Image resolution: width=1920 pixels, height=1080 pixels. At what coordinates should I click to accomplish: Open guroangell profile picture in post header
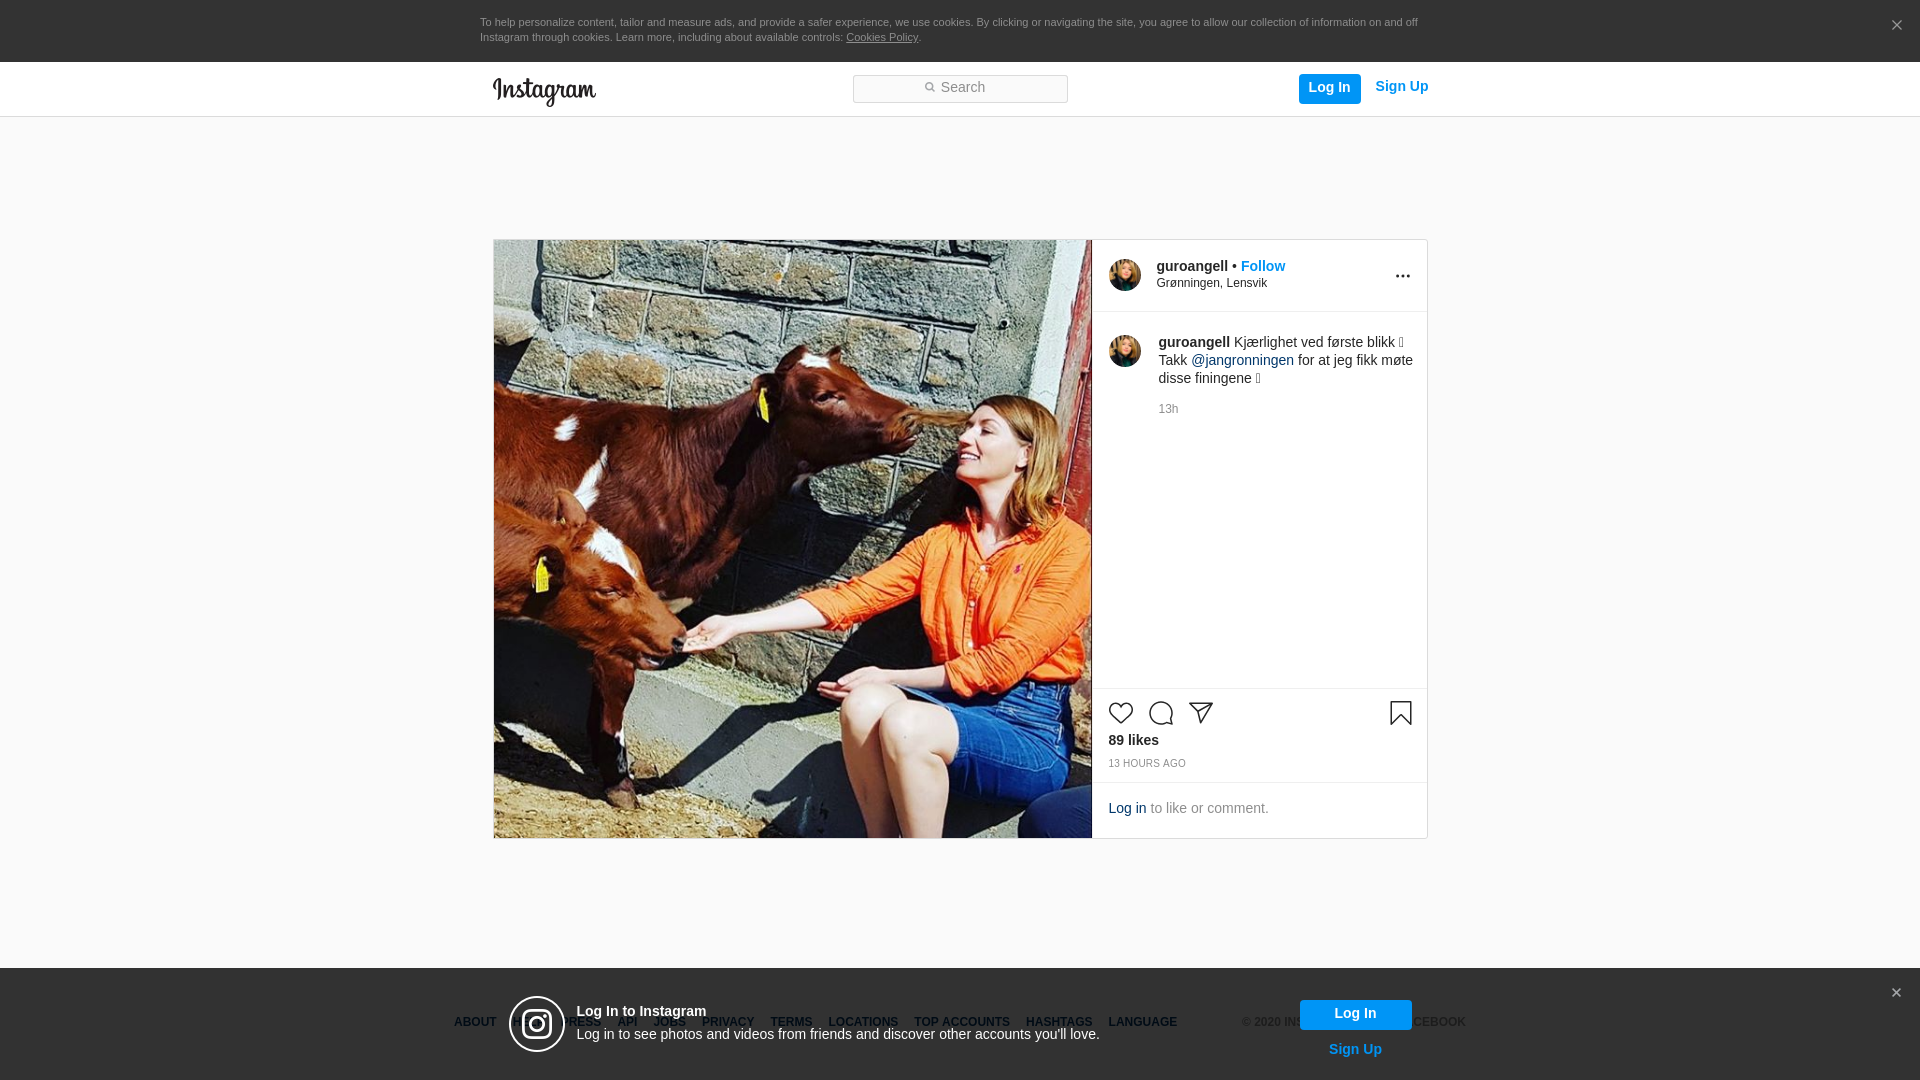(x=1125, y=275)
